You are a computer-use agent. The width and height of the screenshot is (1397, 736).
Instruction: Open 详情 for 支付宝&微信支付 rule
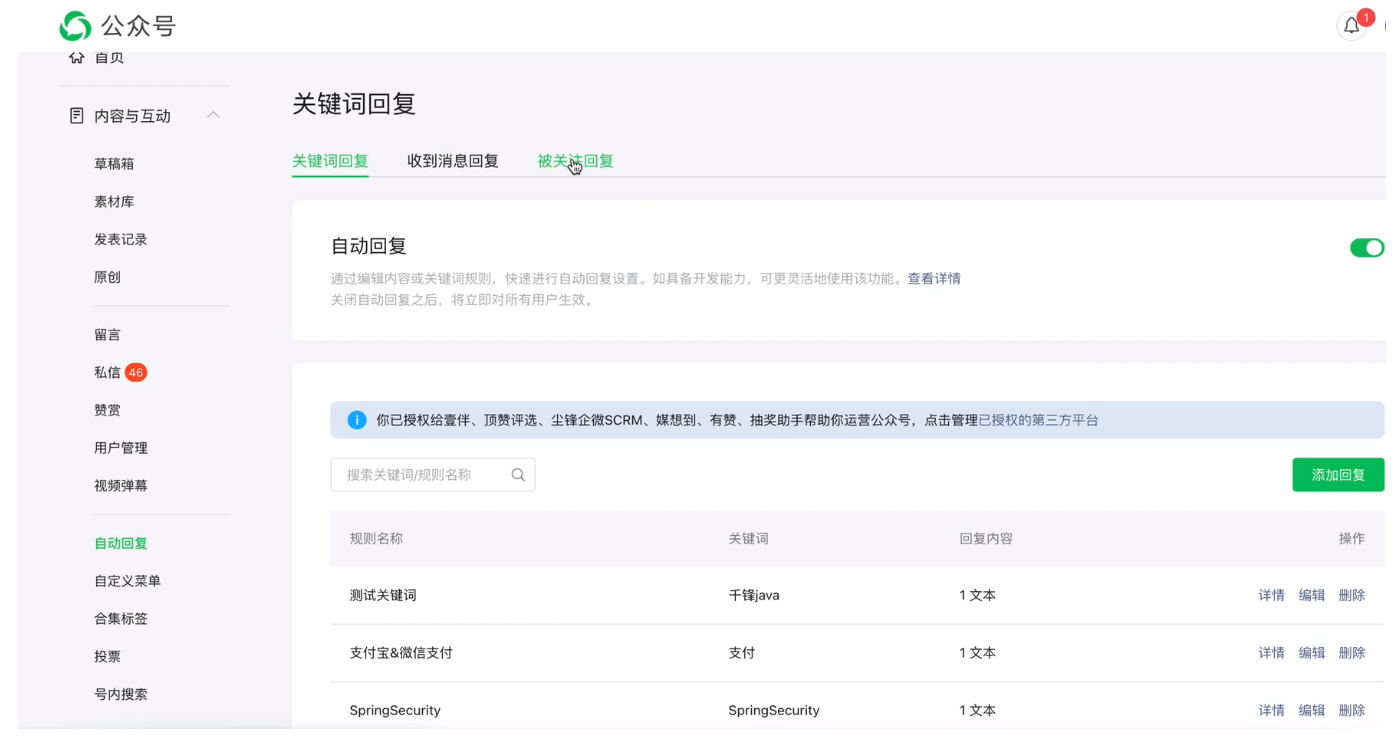click(1271, 653)
